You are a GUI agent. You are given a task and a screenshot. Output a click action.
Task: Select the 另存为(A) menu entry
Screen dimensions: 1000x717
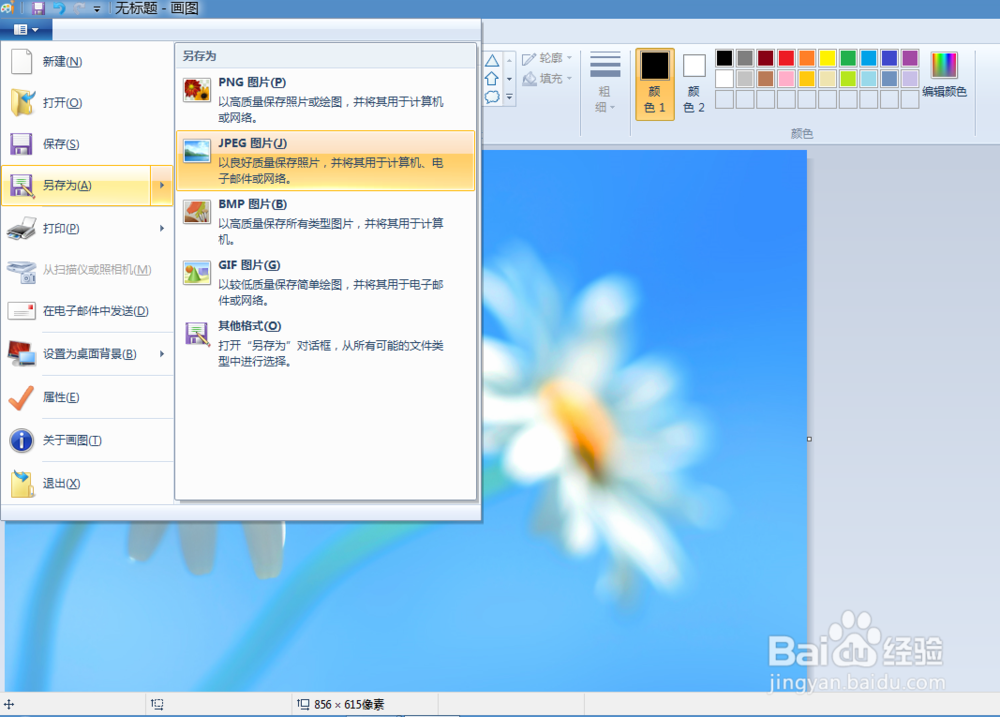point(77,185)
